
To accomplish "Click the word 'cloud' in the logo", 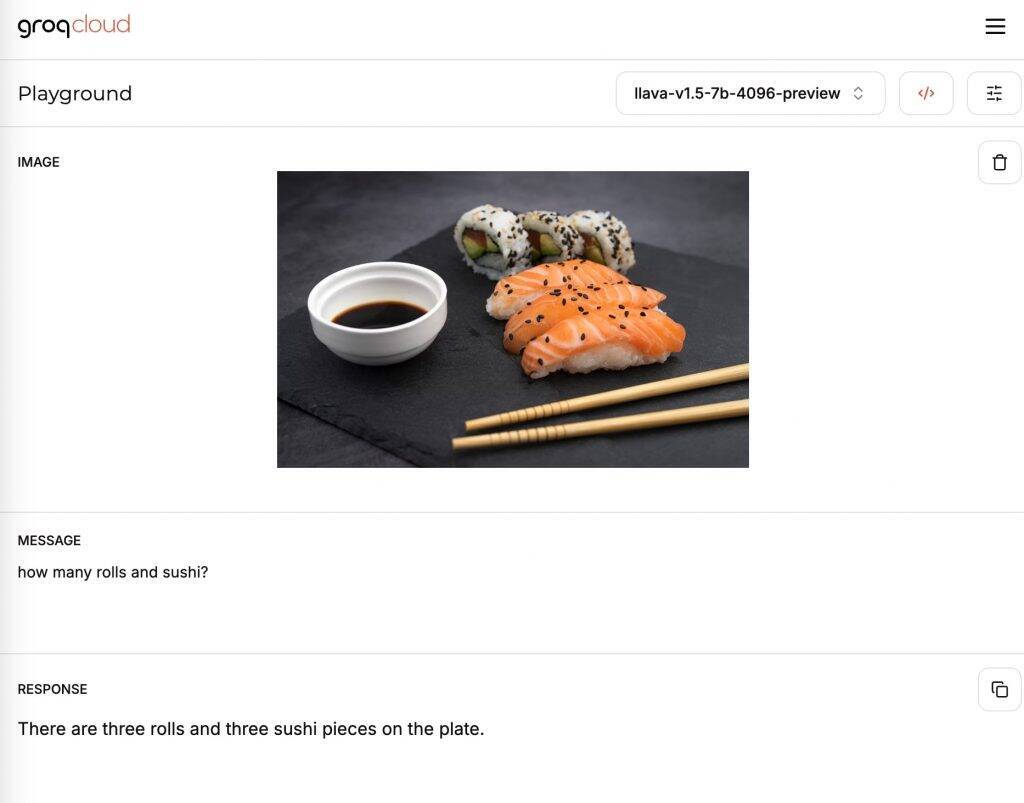I will pyautogui.click(x=102, y=24).
